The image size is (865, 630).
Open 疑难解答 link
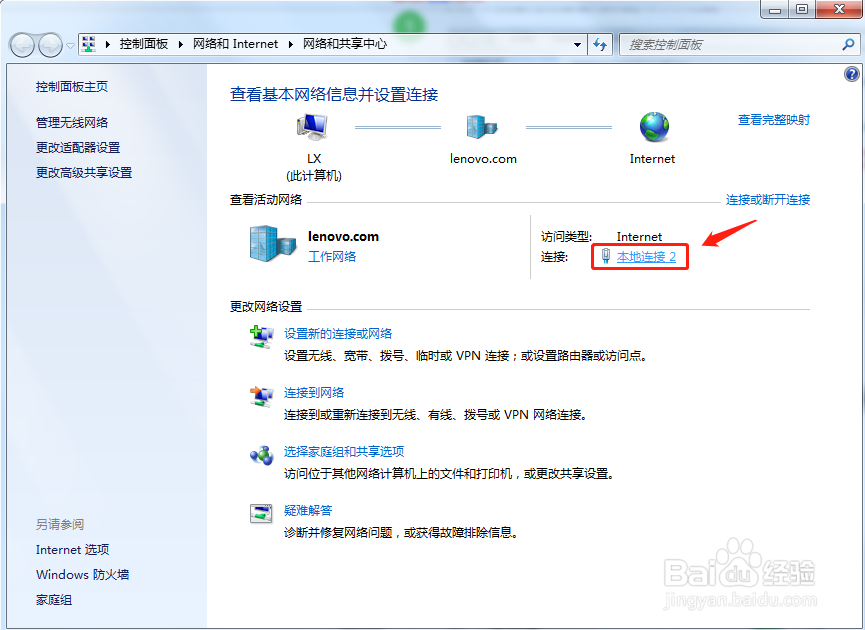point(308,511)
